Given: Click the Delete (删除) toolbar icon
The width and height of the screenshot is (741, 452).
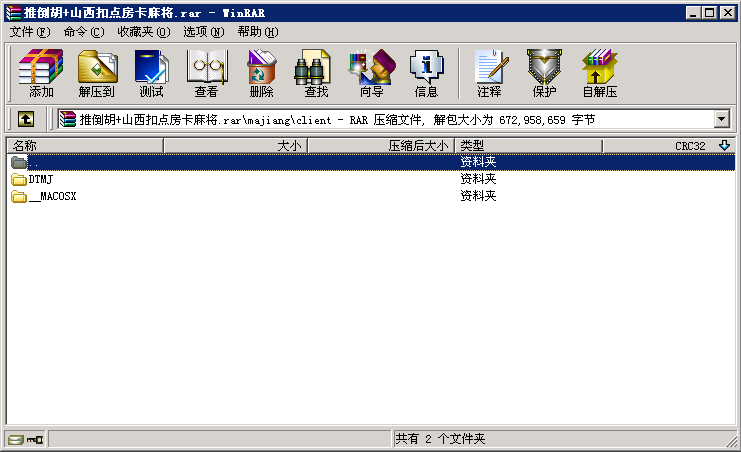Looking at the screenshot, I should [x=261, y=73].
